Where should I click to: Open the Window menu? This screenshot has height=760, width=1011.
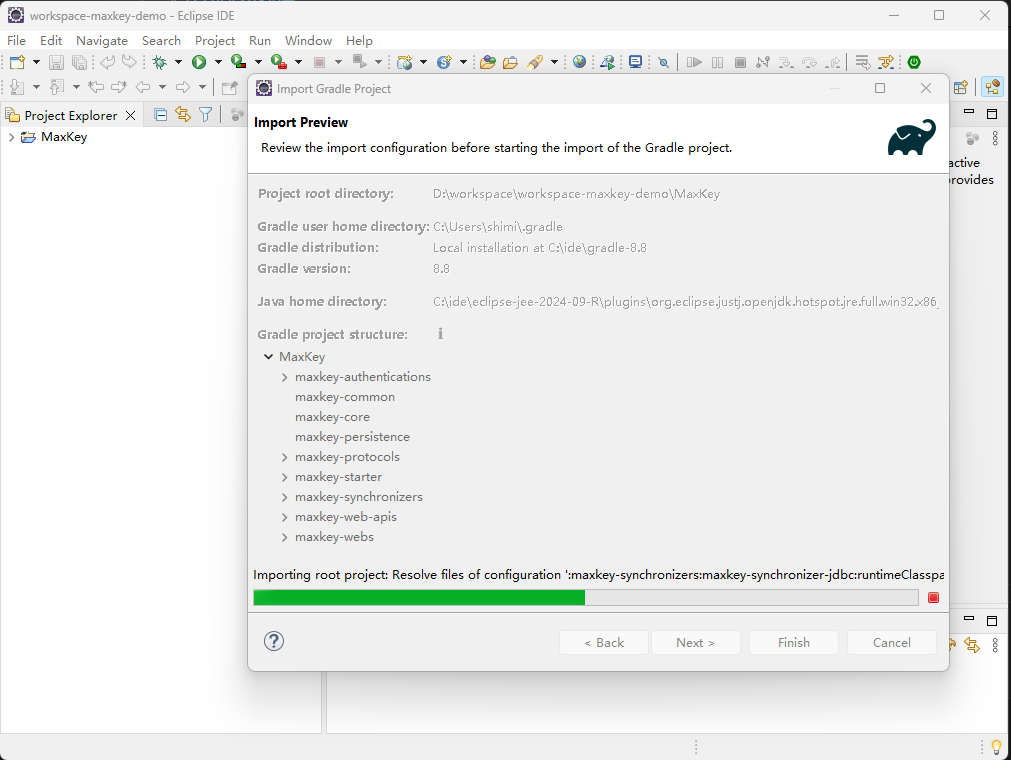[x=308, y=41]
